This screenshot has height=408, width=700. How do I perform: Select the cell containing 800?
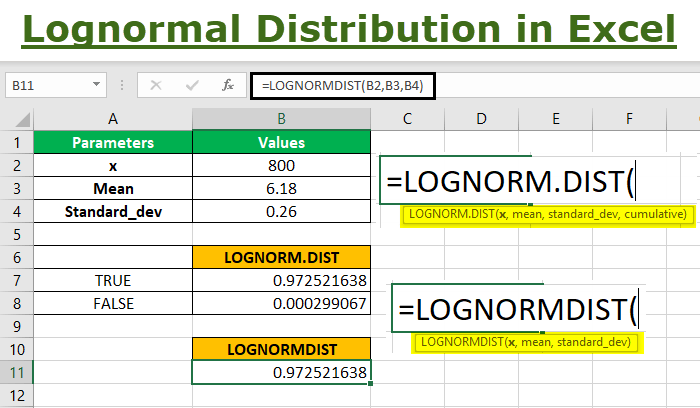[281, 166]
